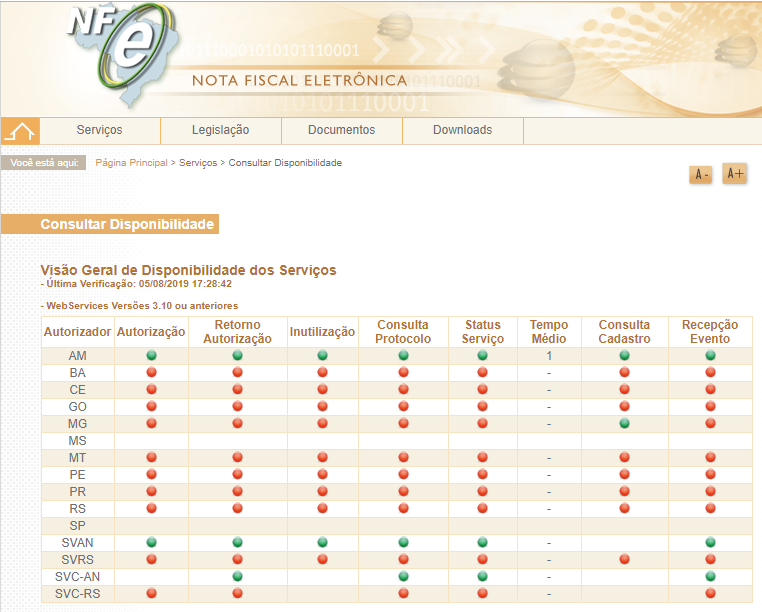Open the Documentos menu
The height and width of the screenshot is (612, 762).
coord(342,130)
